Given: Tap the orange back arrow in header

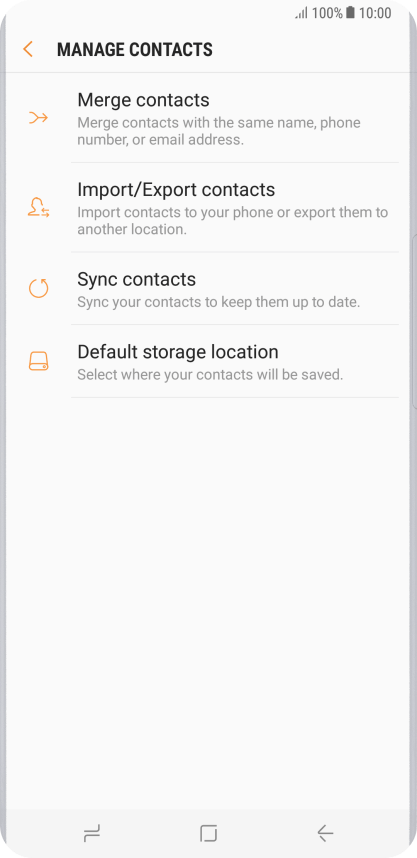Looking at the screenshot, I should [28, 49].
